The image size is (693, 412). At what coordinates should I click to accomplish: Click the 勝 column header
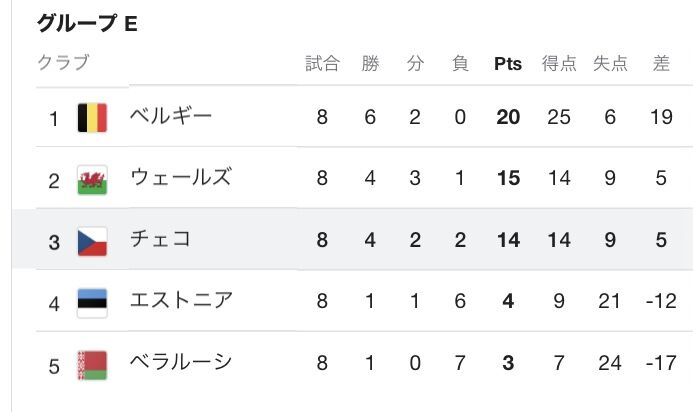coord(371,64)
